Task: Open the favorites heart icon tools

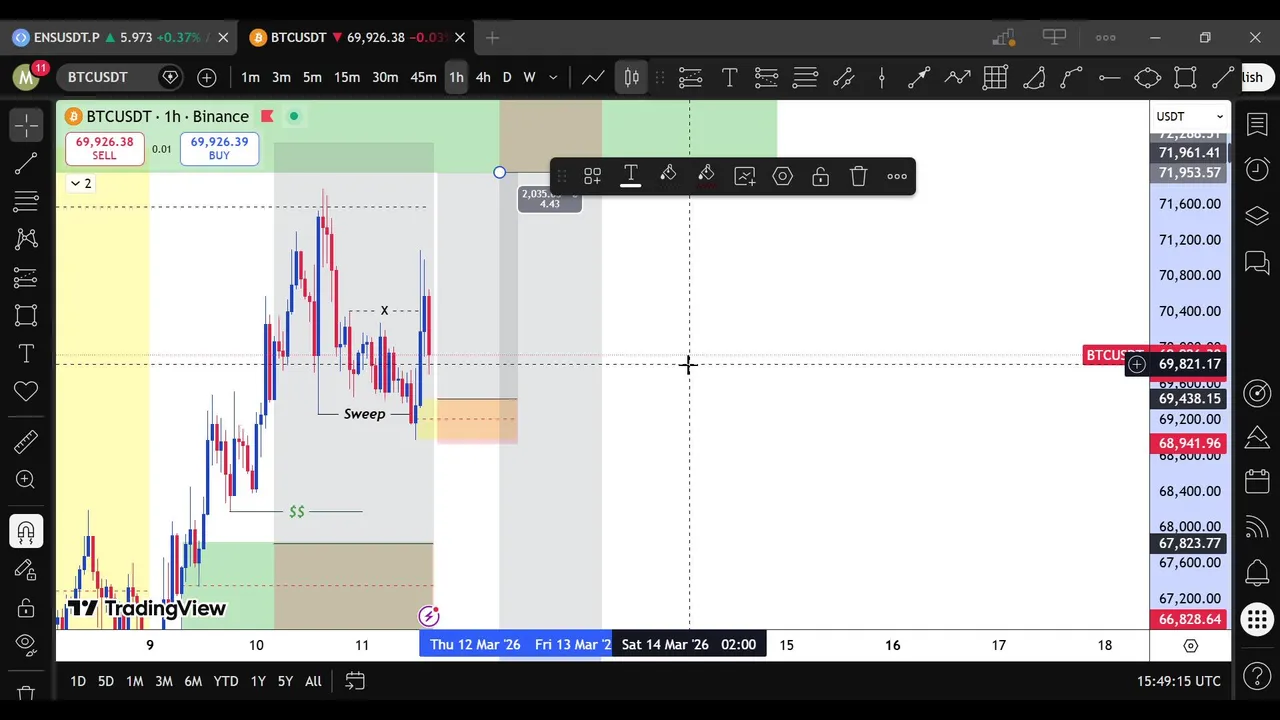Action: coord(27,391)
